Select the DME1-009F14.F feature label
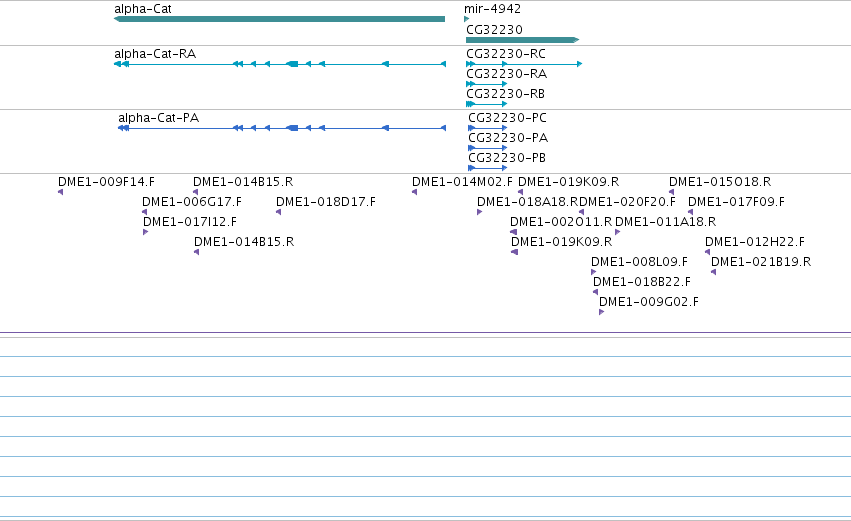Viewport: 851px width, 521px height. 106,182
